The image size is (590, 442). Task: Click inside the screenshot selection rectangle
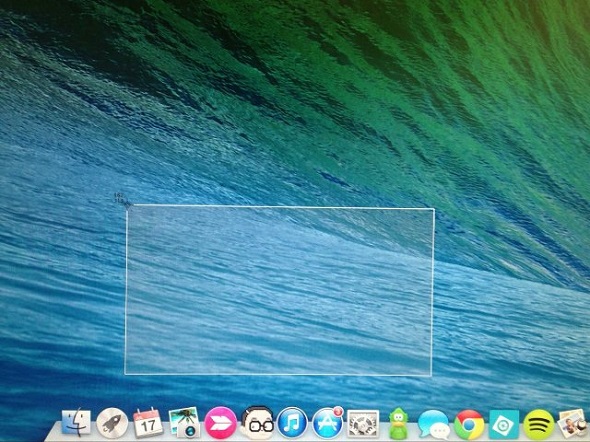(x=279, y=290)
